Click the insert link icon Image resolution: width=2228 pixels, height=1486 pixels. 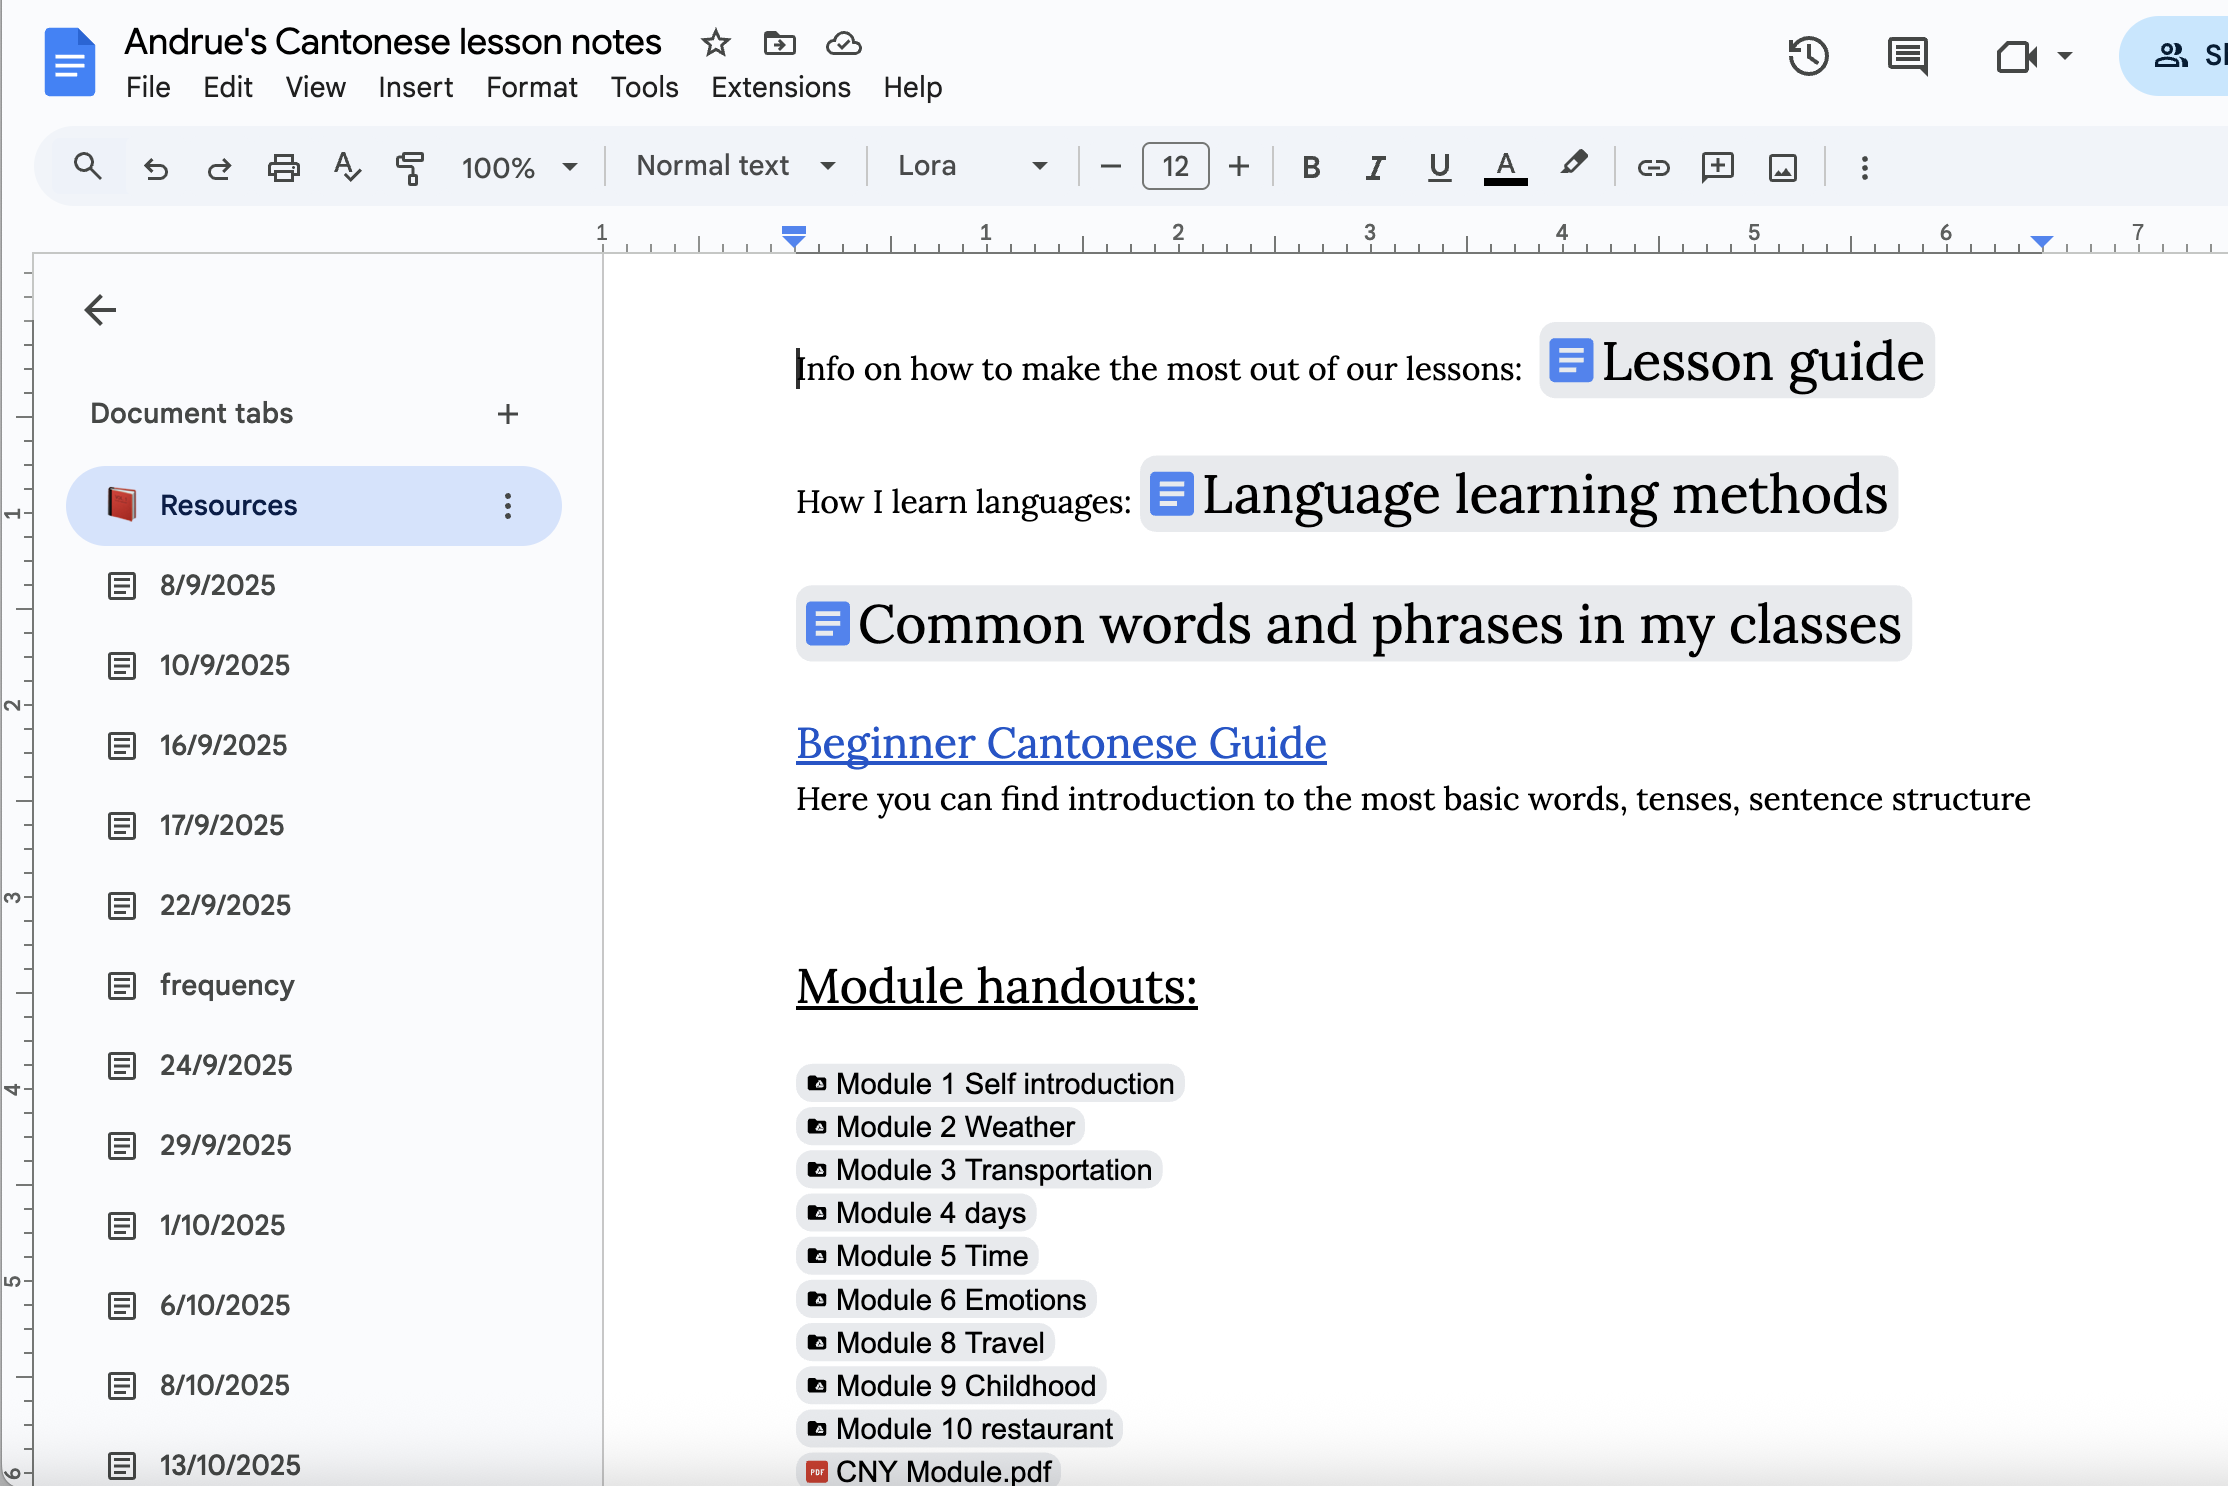tap(1653, 167)
